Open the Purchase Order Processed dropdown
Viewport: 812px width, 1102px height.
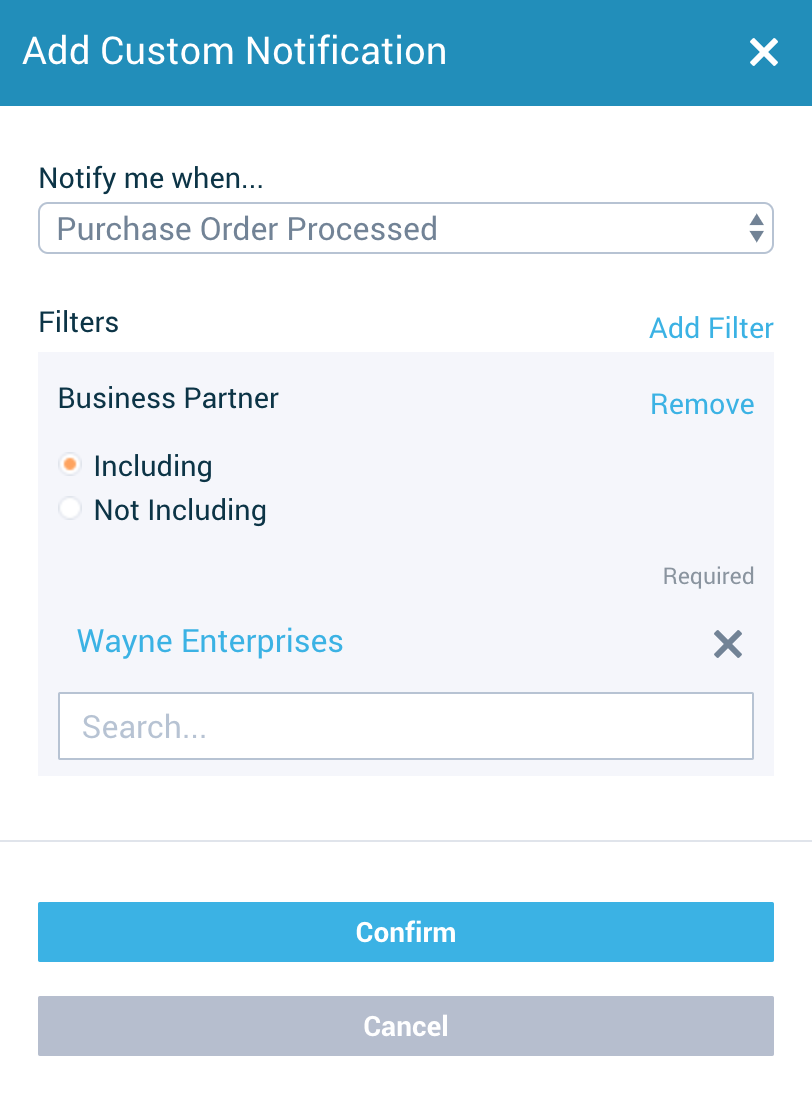[406, 228]
